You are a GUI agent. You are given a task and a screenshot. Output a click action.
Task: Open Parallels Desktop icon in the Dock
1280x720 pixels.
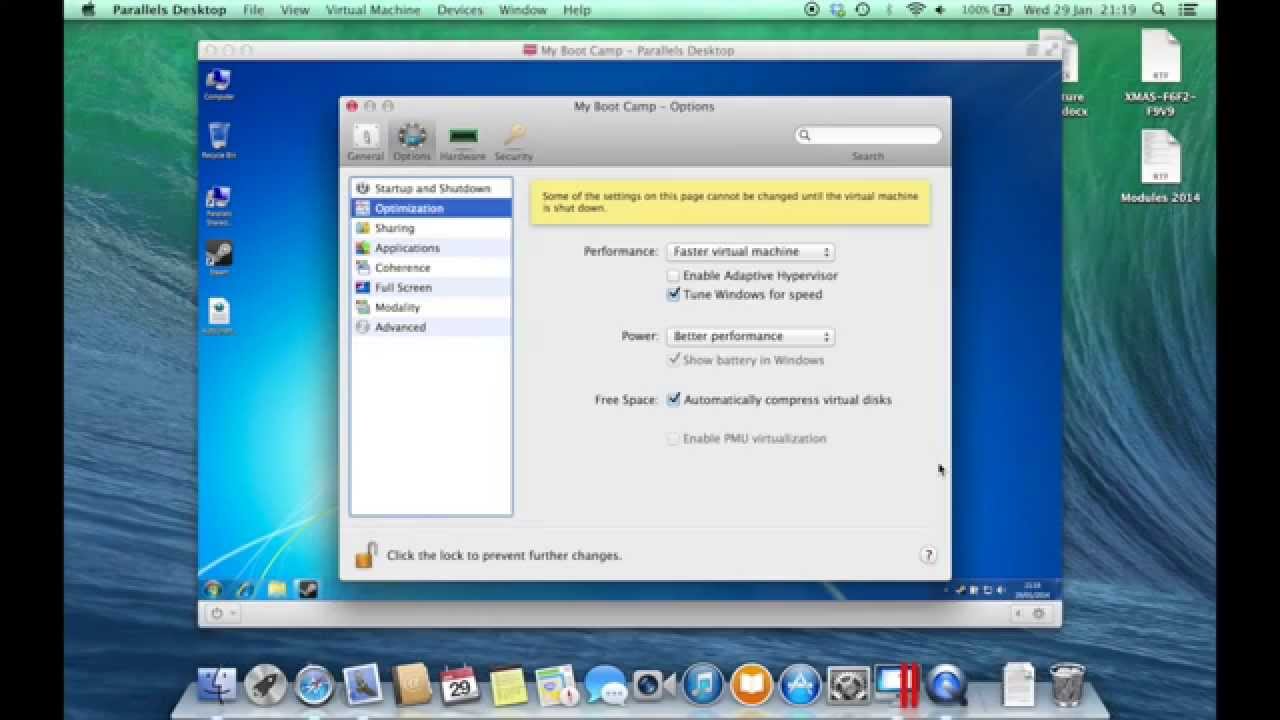click(896, 685)
